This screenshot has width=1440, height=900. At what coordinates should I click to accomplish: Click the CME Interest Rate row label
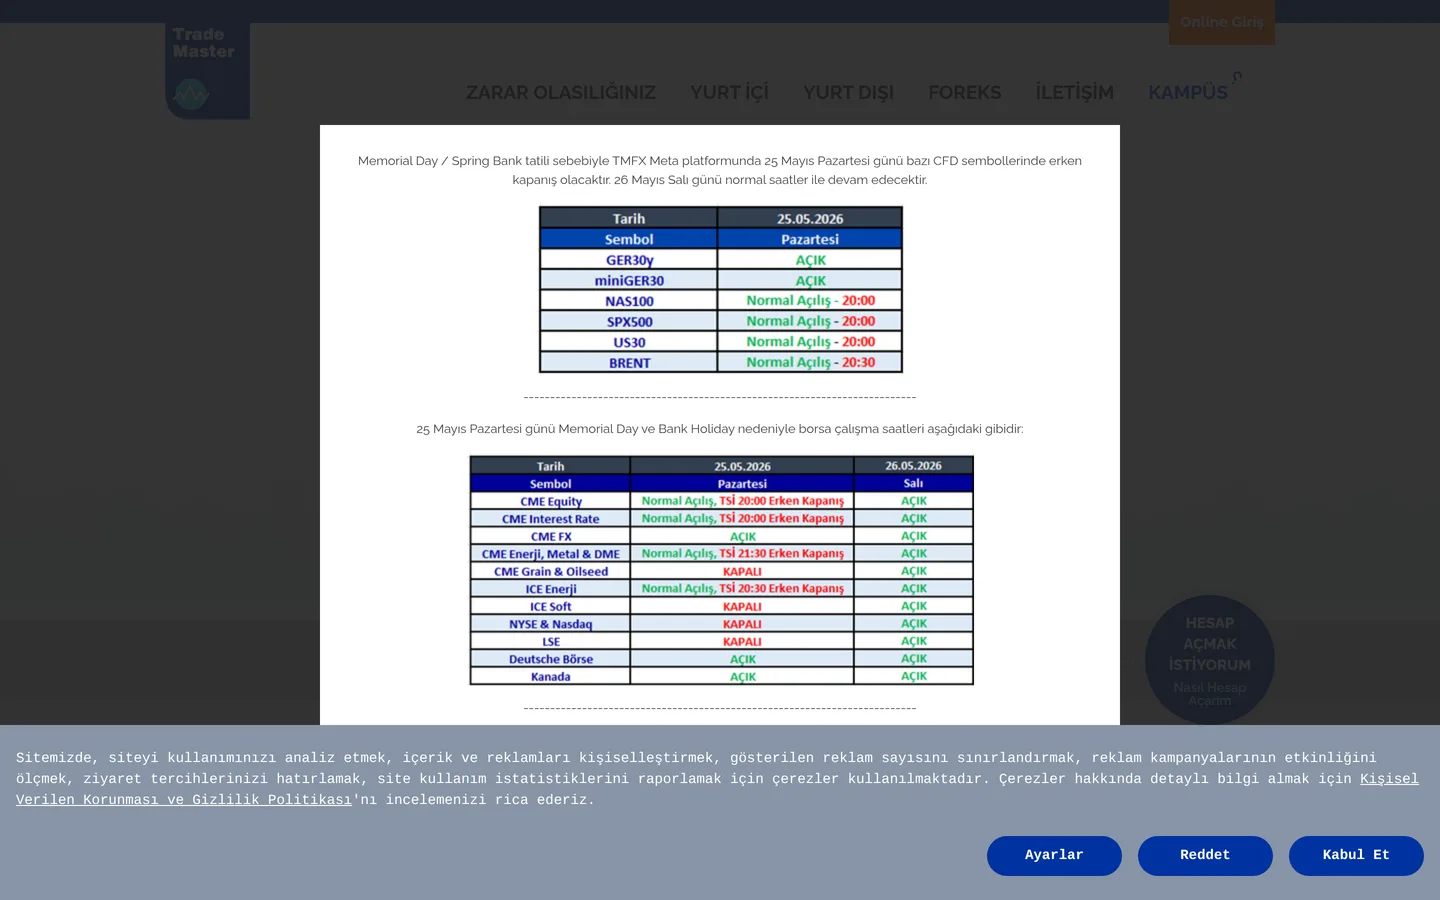tap(550, 519)
